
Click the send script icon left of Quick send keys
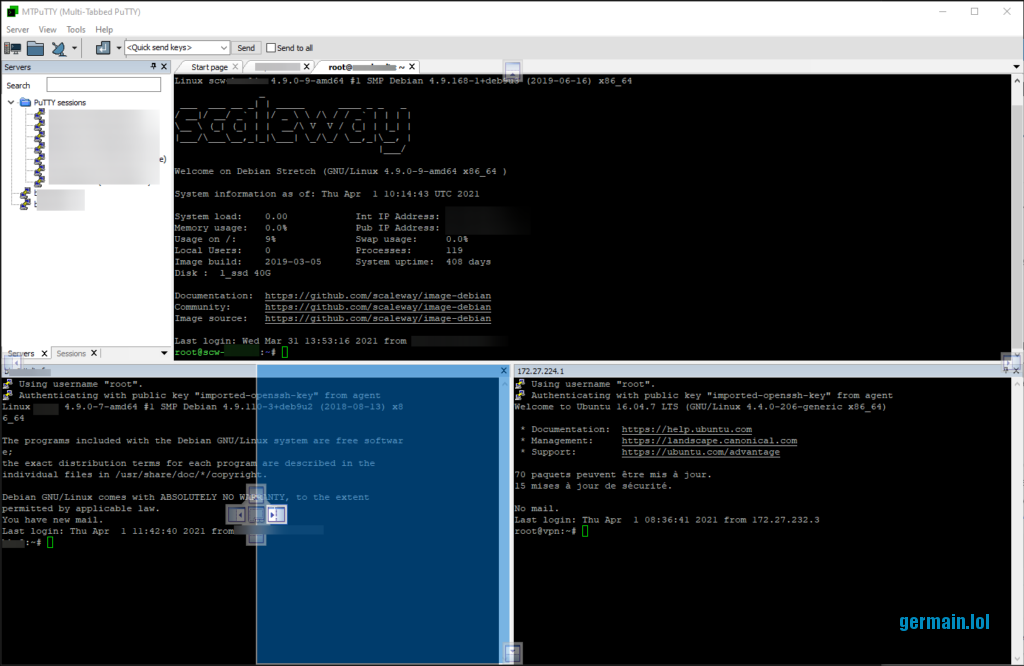click(103, 48)
